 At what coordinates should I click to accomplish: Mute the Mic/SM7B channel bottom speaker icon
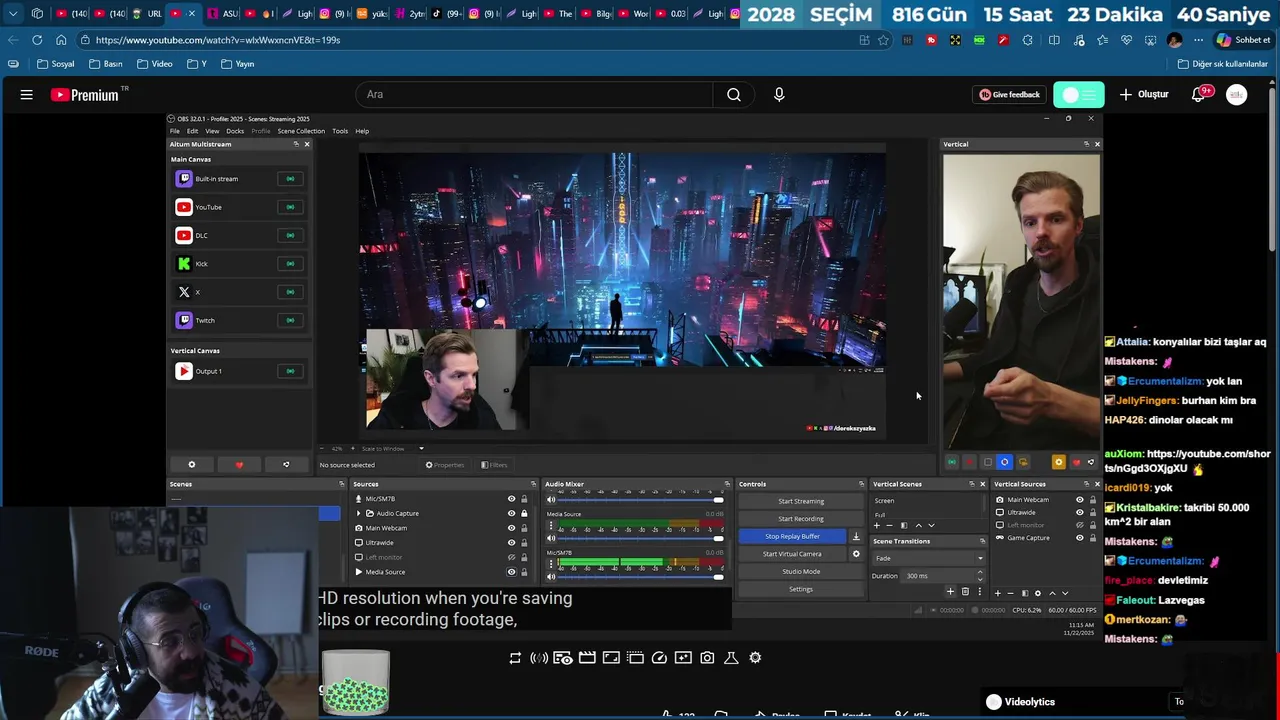tap(551, 577)
